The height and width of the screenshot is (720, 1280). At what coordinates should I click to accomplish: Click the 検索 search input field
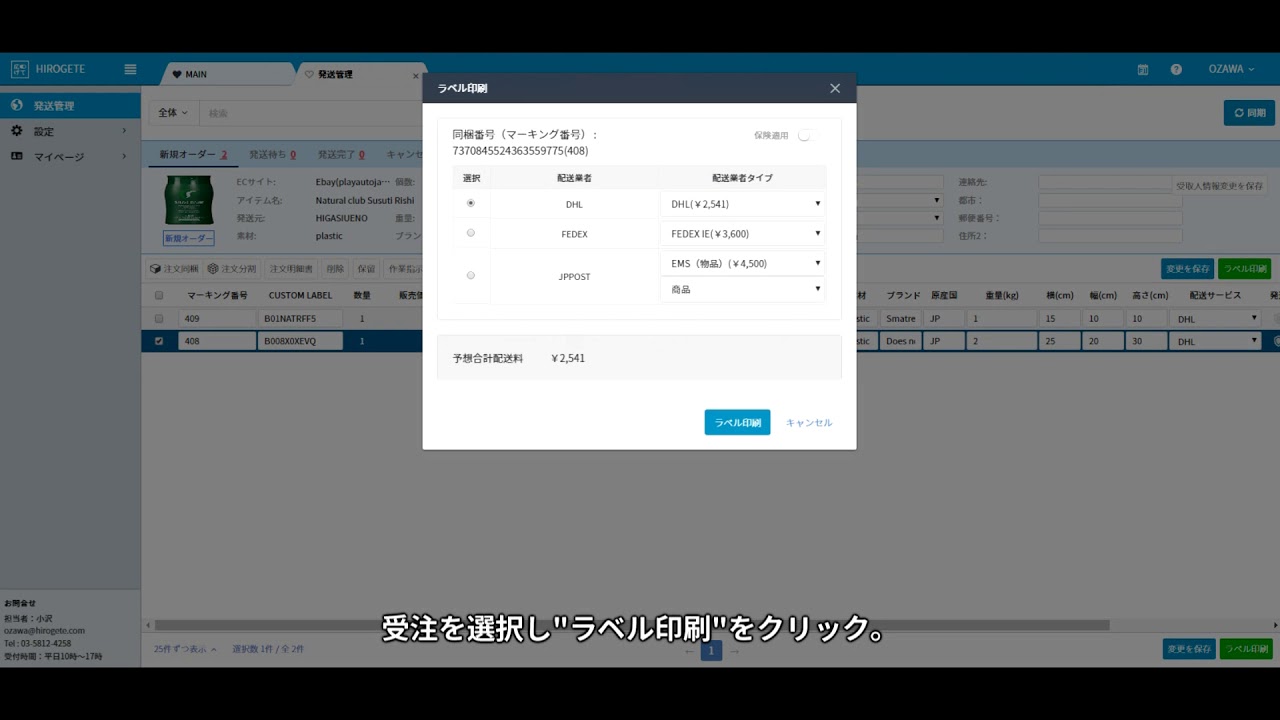point(310,113)
